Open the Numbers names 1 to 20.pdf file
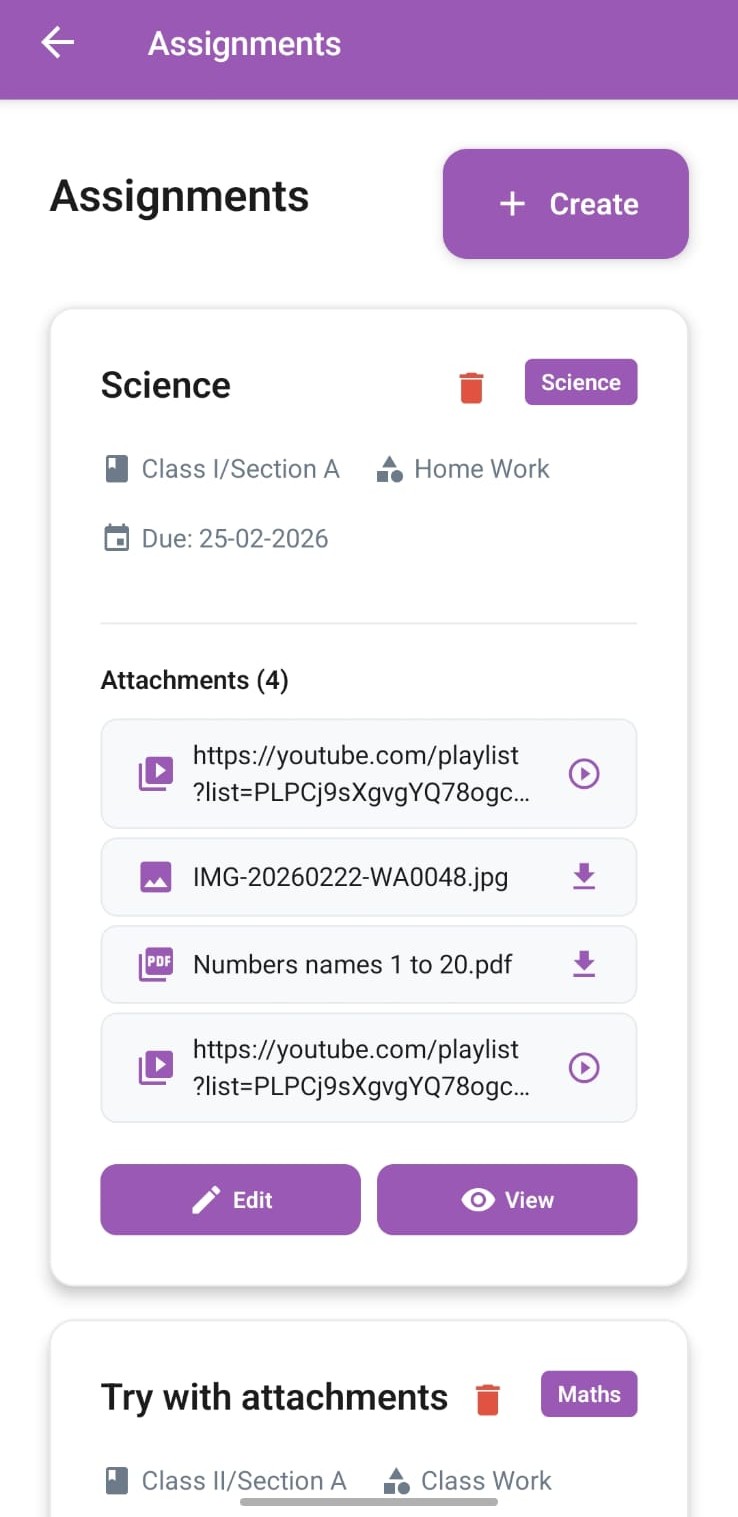The width and height of the screenshot is (738, 1517). 352,965
